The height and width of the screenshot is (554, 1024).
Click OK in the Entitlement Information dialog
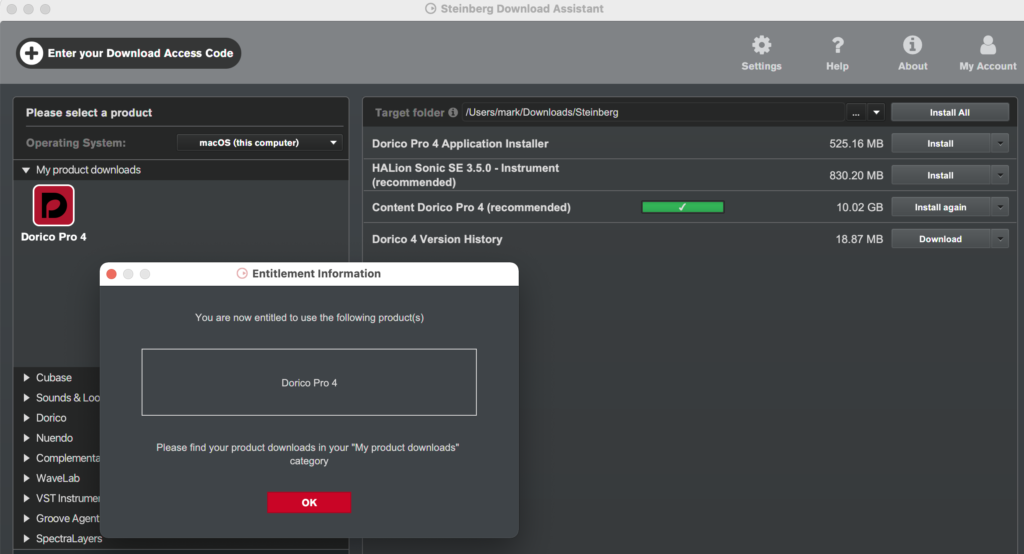309,502
